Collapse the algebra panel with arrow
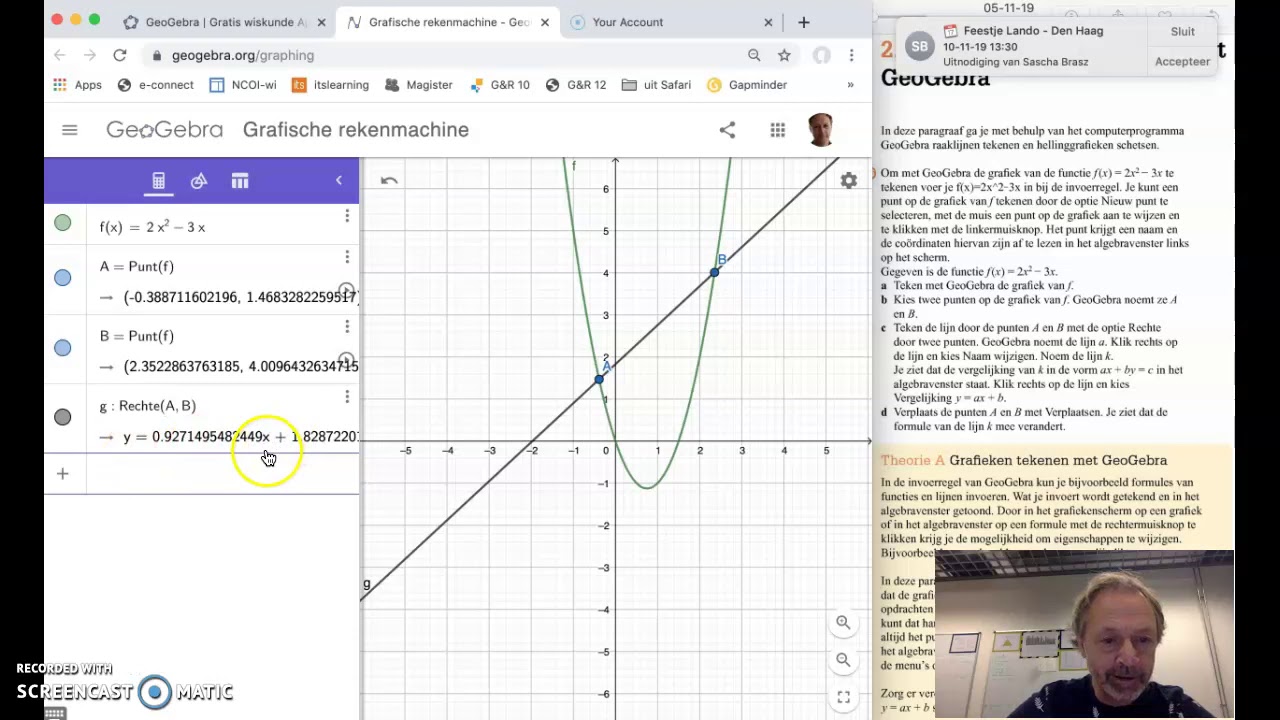Screen dimensions: 1280x720 click(x=338, y=181)
